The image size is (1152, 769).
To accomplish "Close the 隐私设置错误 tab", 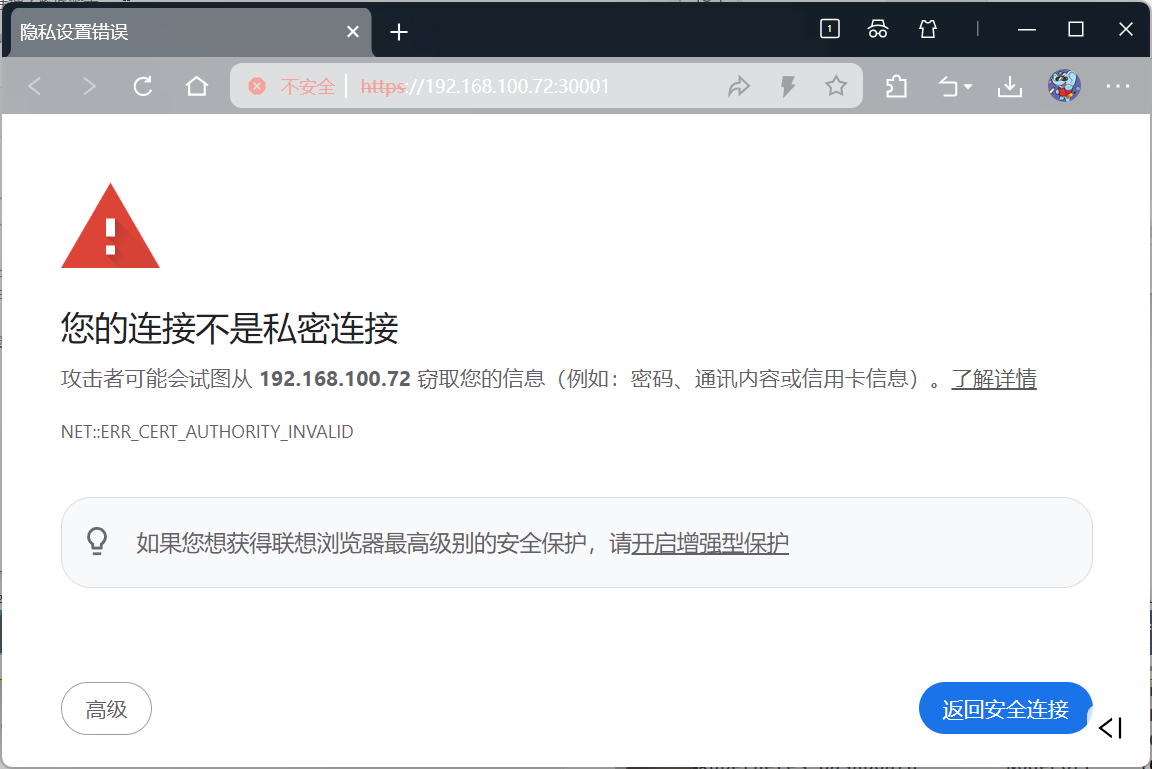I will (x=353, y=32).
